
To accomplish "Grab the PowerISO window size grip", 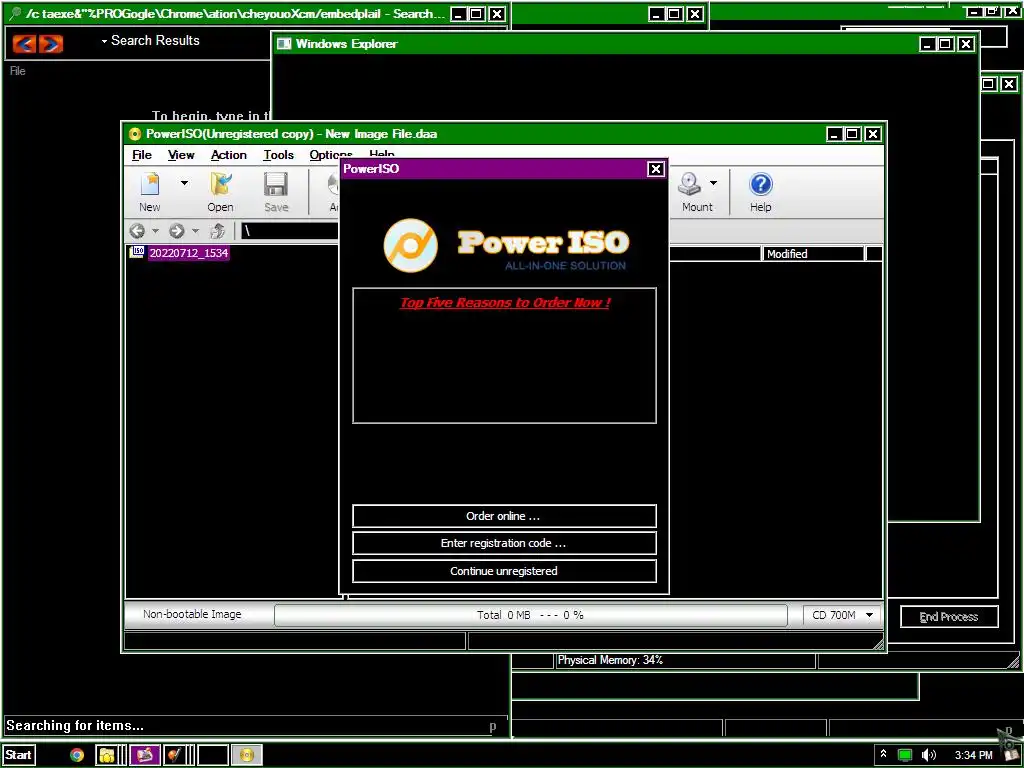I will tap(878, 645).
